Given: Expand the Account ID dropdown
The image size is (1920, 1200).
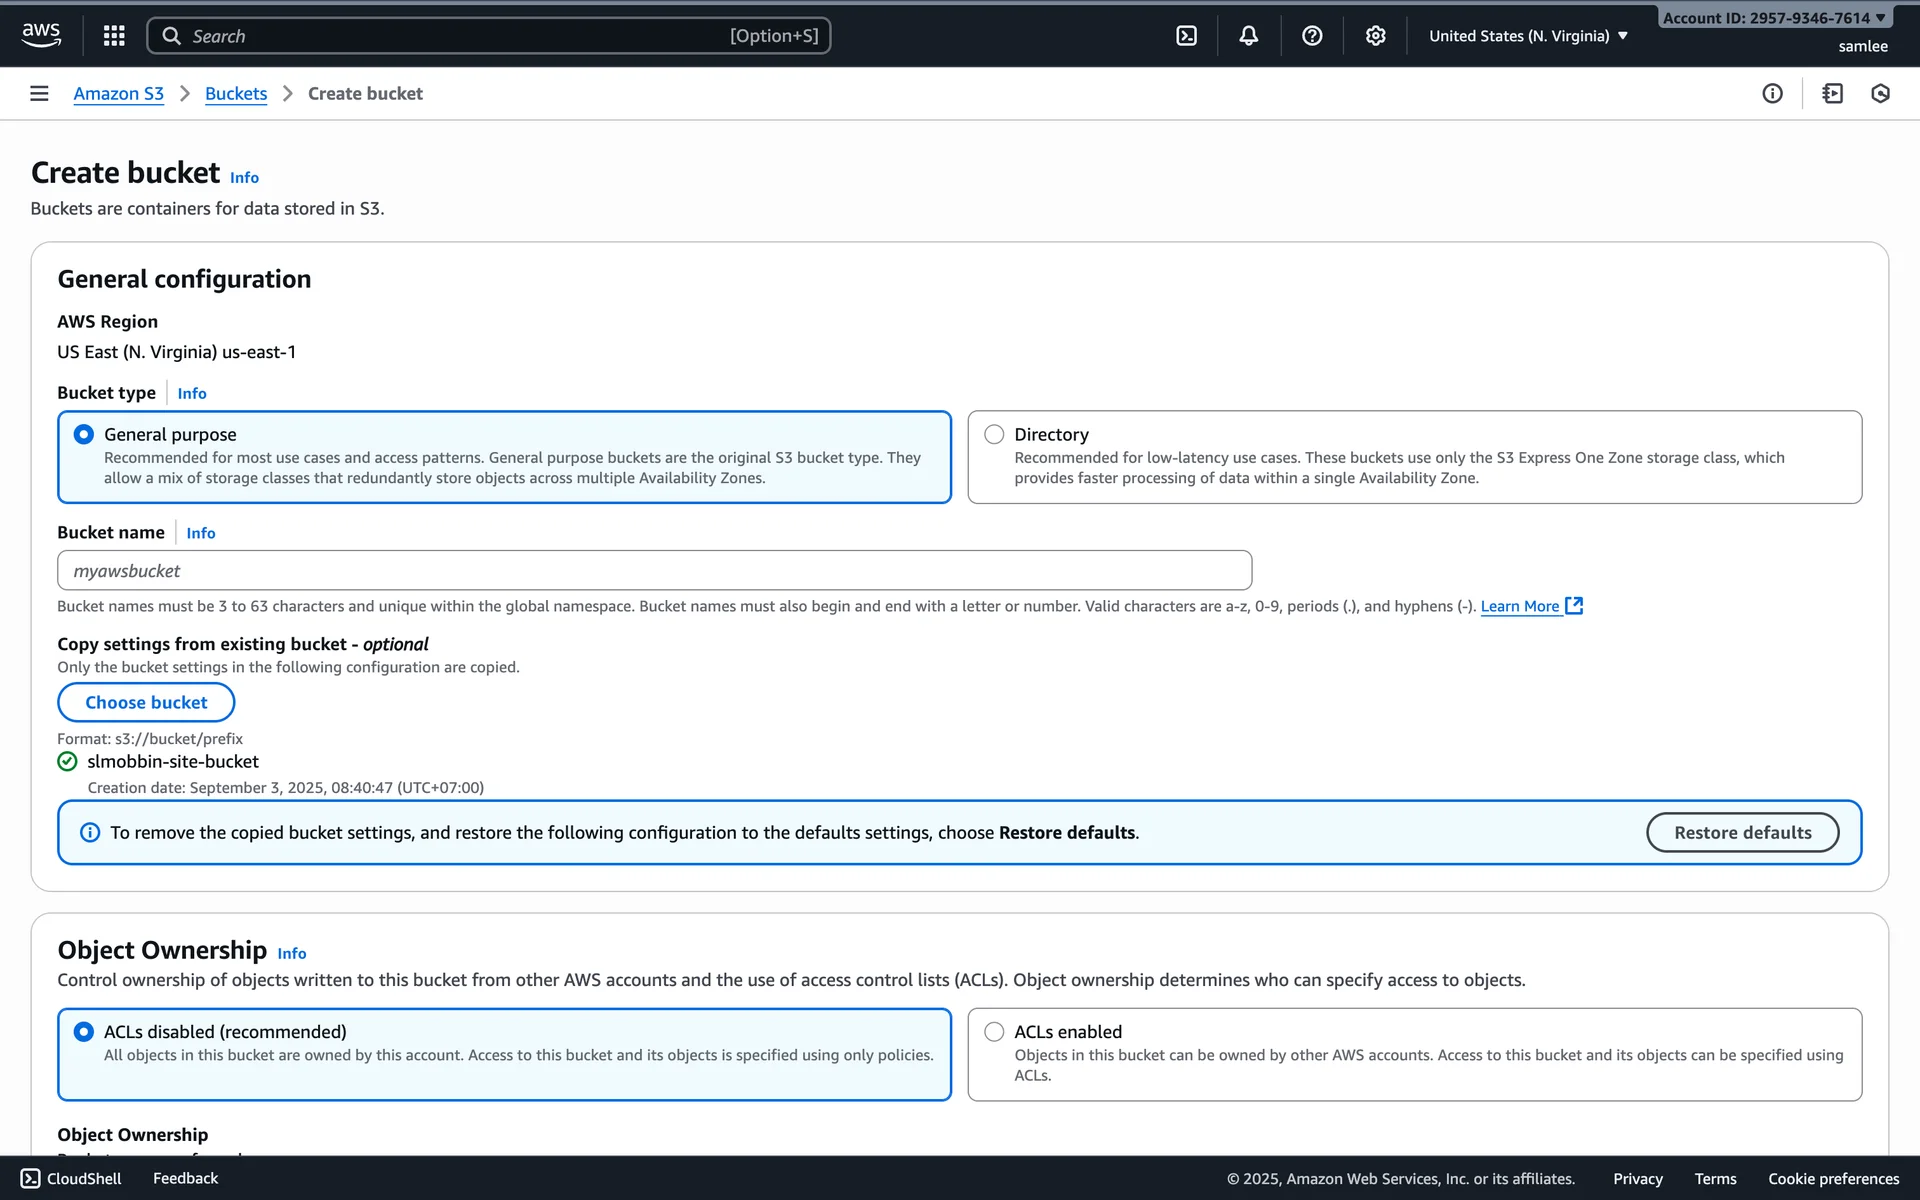Looking at the screenshot, I should pos(1773,18).
